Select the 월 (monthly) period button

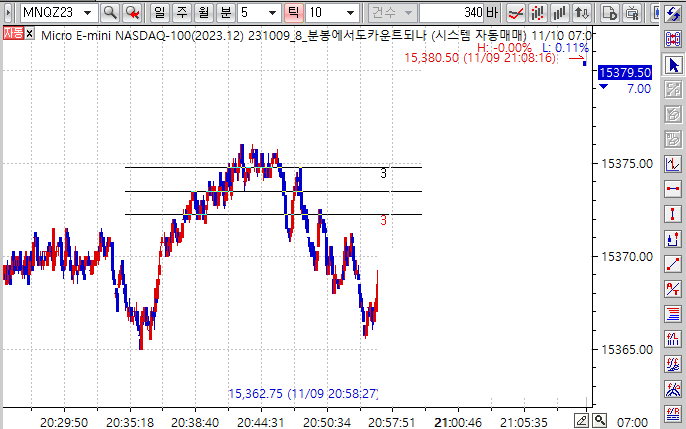click(x=204, y=13)
